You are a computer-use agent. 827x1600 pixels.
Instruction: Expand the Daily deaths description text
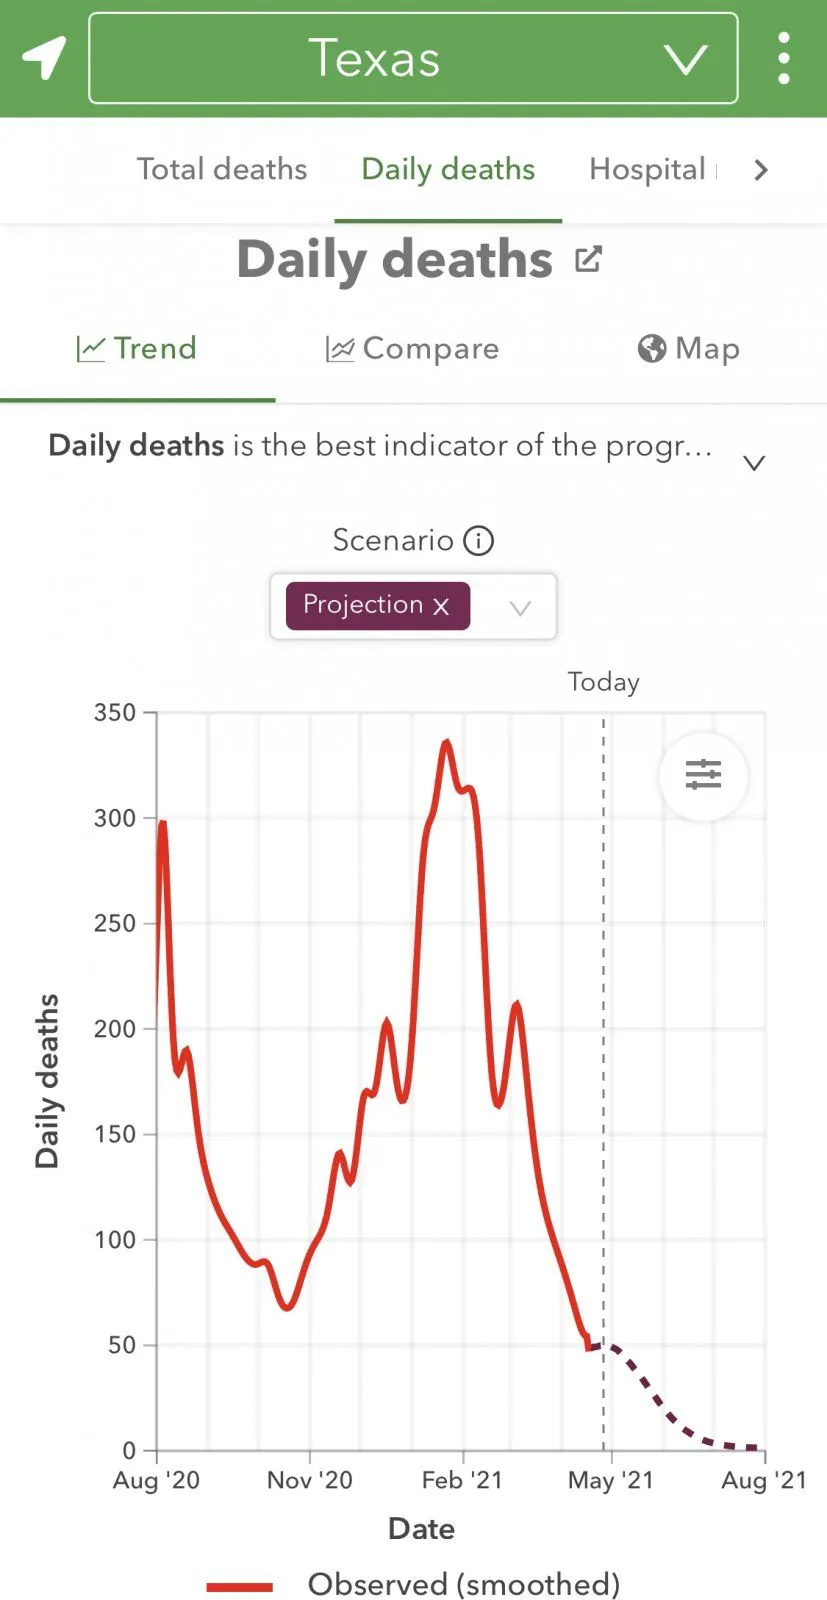(754, 462)
